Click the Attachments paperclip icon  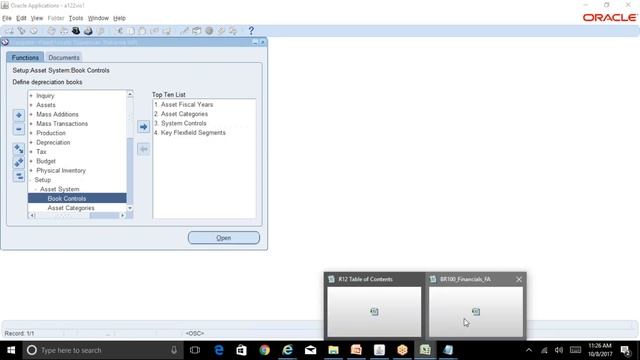point(221,31)
